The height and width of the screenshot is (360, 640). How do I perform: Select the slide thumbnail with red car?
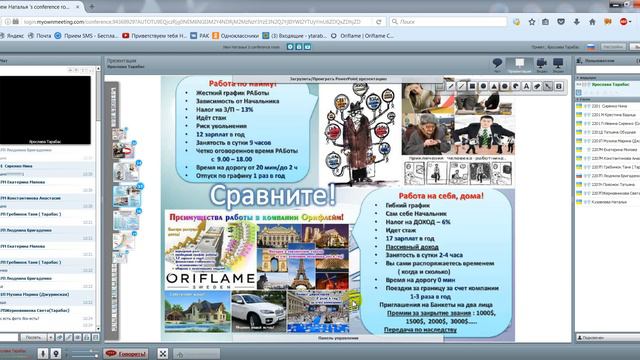tap(123, 151)
